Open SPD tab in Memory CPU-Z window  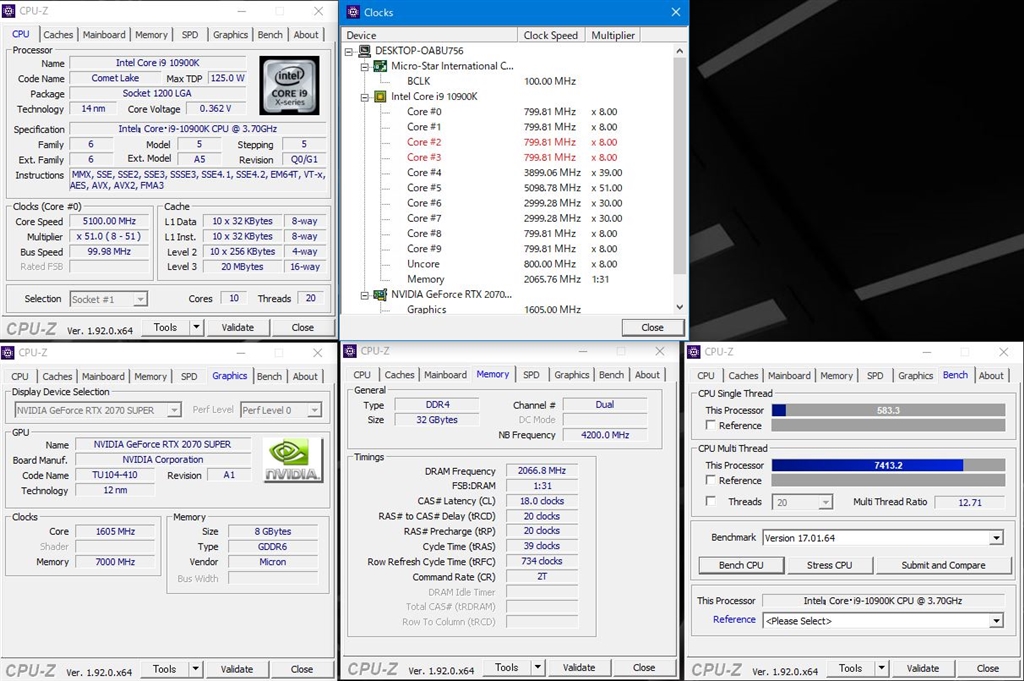pyautogui.click(x=532, y=375)
